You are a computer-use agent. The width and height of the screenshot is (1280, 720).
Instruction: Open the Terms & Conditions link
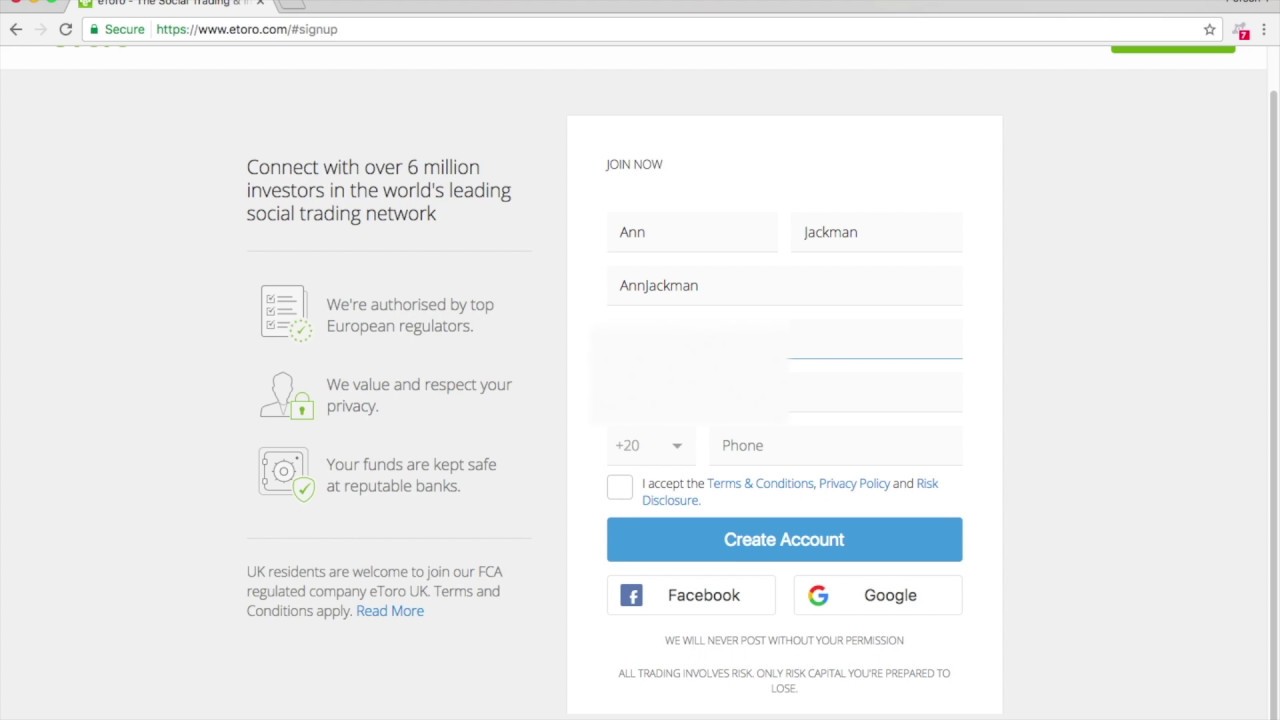pyautogui.click(x=760, y=484)
